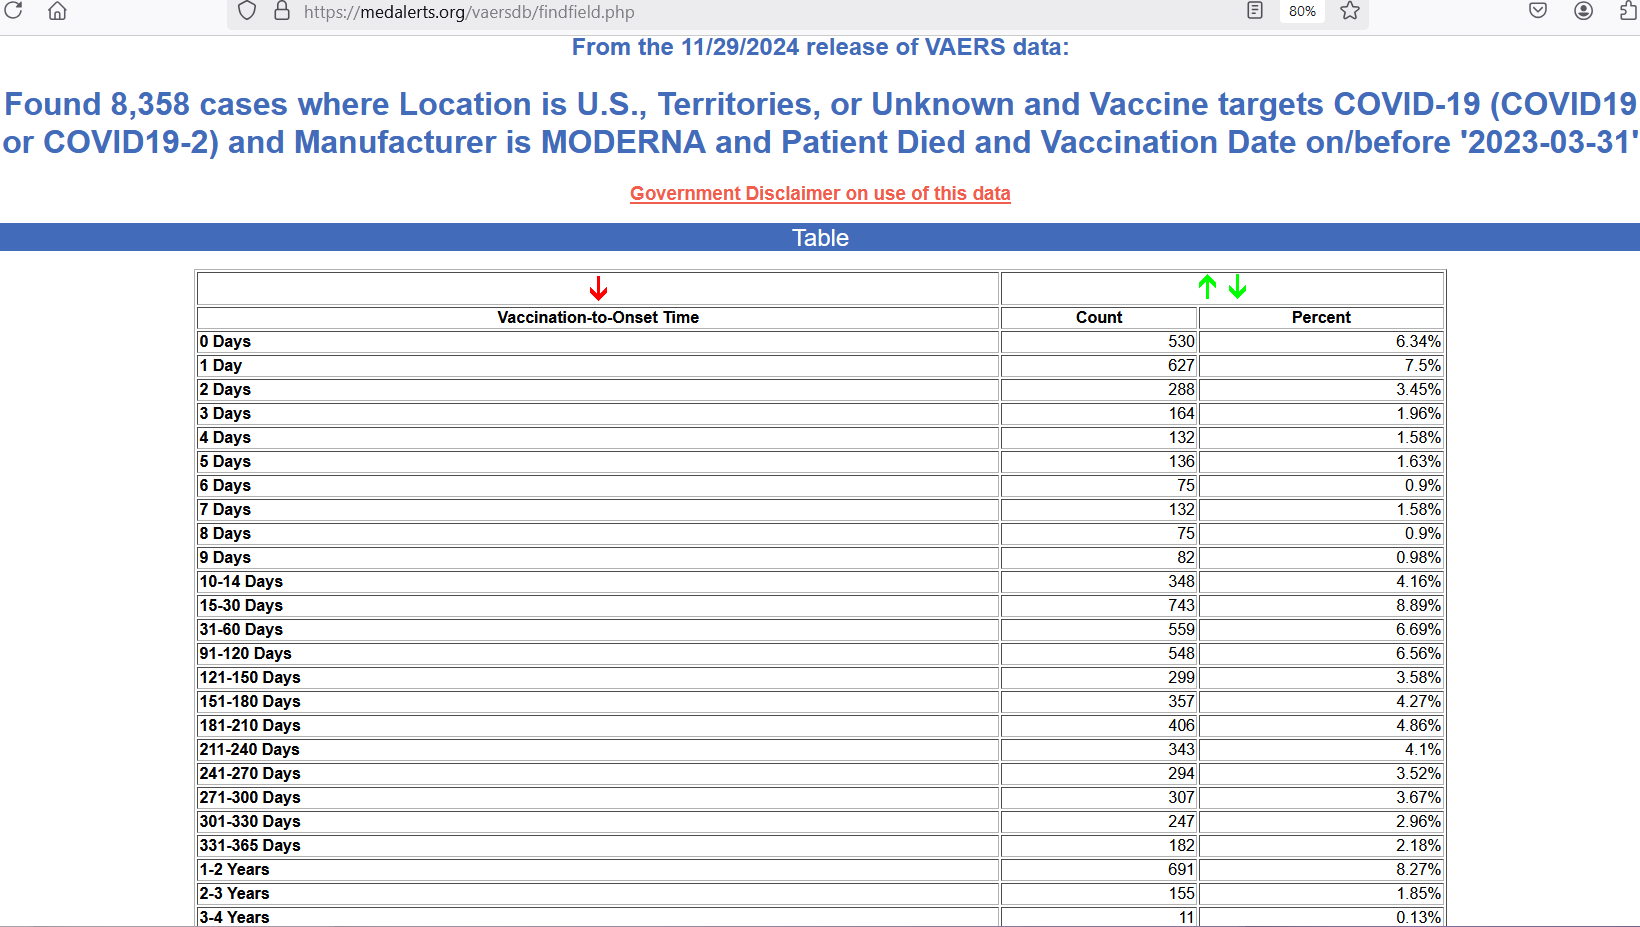Sort count descending with green down arrow
The image size is (1640, 927).
click(x=1237, y=287)
